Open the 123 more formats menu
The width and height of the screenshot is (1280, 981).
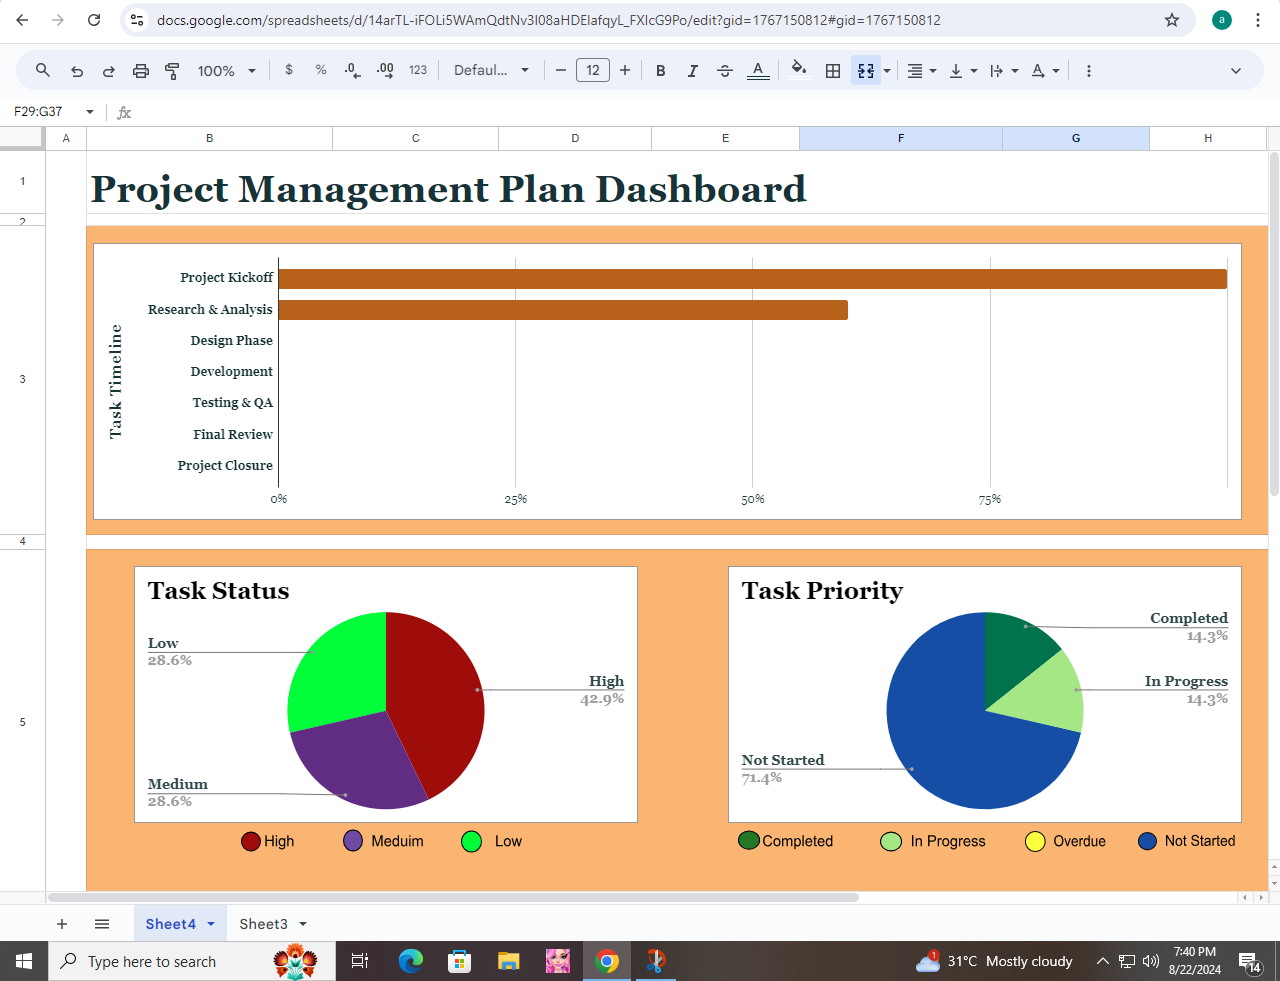(x=418, y=70)
